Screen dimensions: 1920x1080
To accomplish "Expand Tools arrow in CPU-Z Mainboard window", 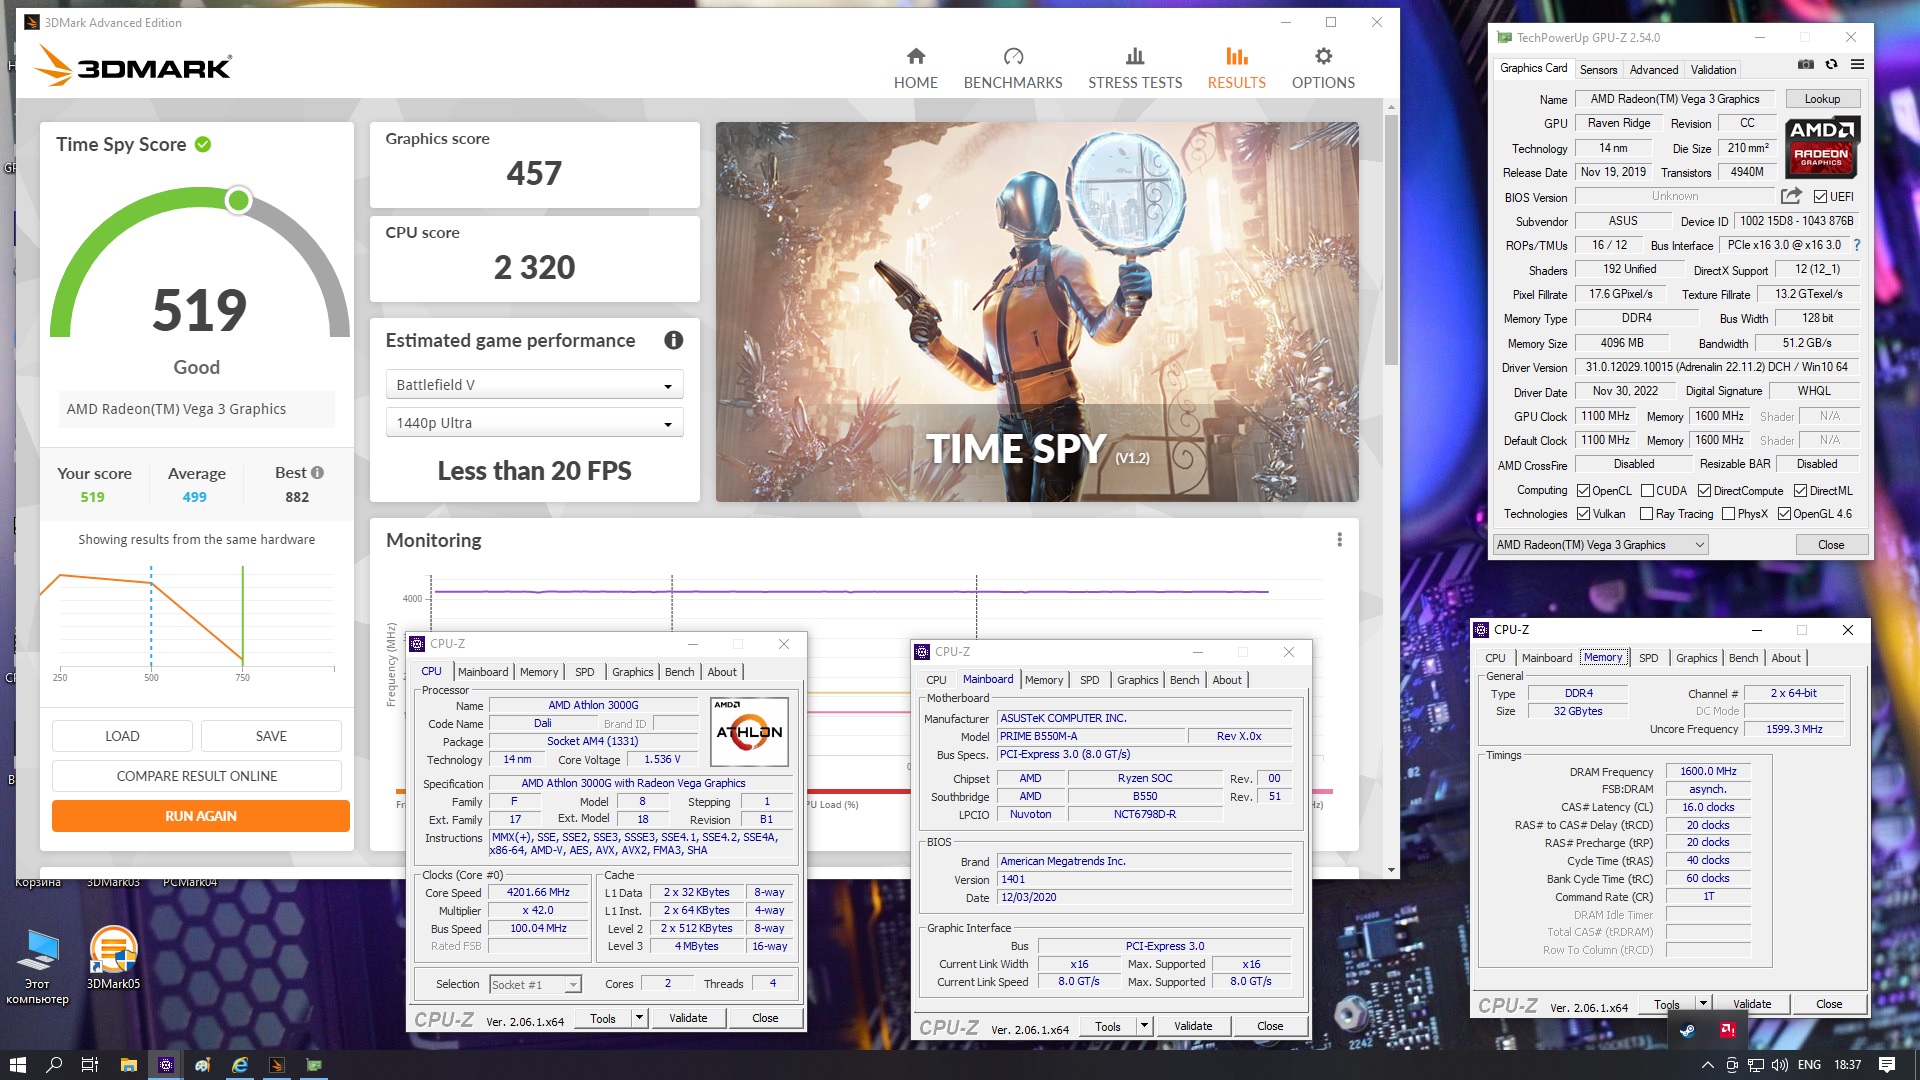I will click(1144, 1026).
